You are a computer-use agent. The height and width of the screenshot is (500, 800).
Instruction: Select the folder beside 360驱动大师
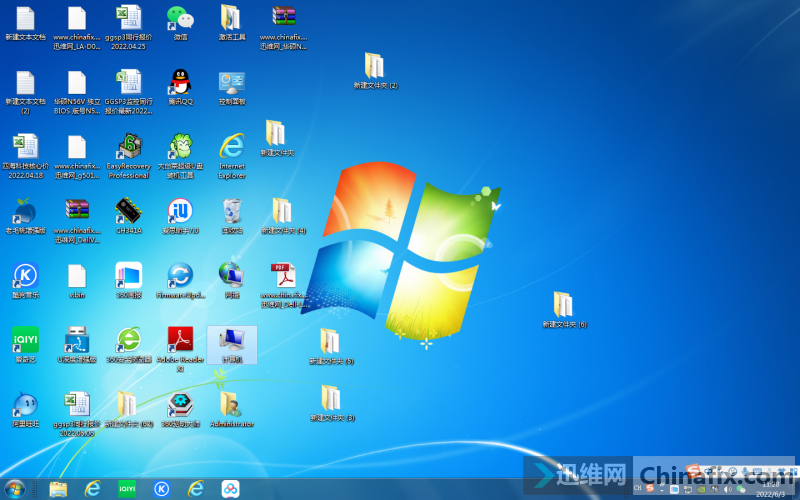(129, 409)
